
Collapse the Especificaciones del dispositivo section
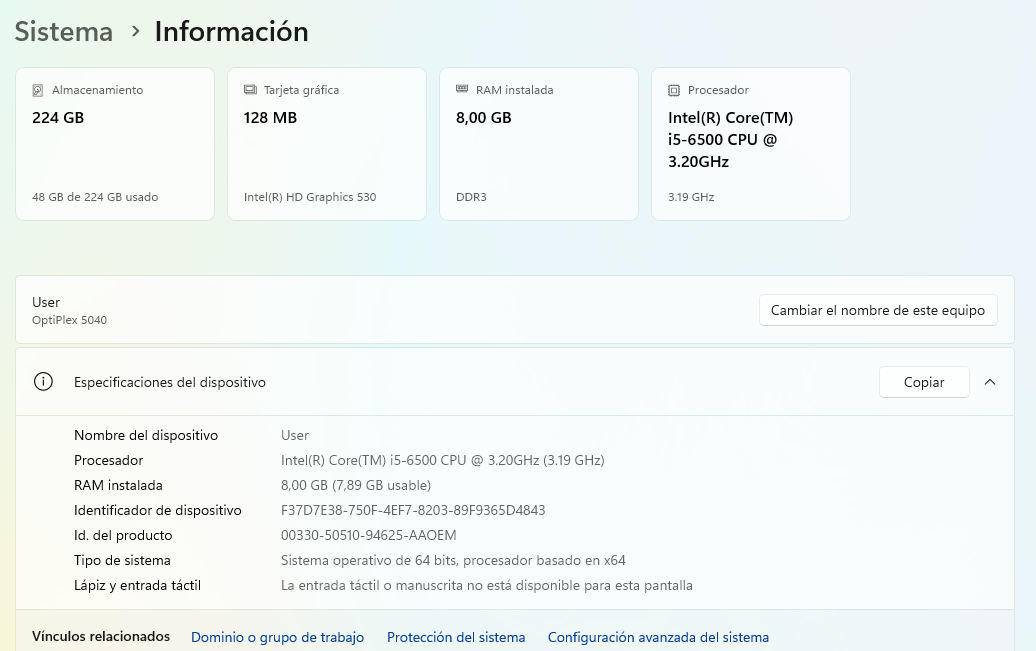click(x=990, y=382)
